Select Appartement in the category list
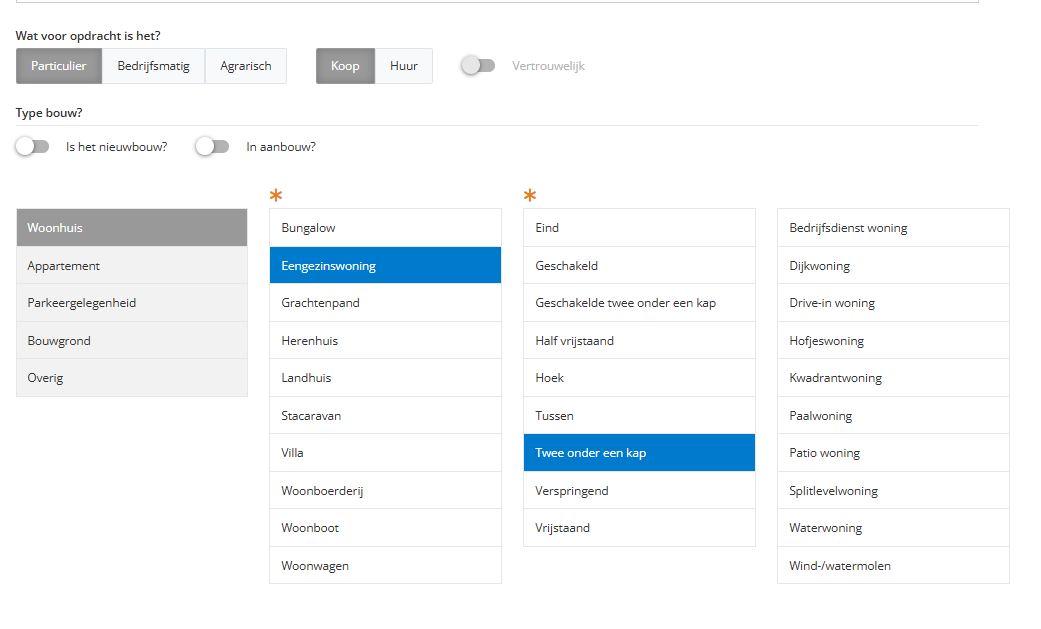The height and width of the screenshot is (629, 1041). pos(132,266)
